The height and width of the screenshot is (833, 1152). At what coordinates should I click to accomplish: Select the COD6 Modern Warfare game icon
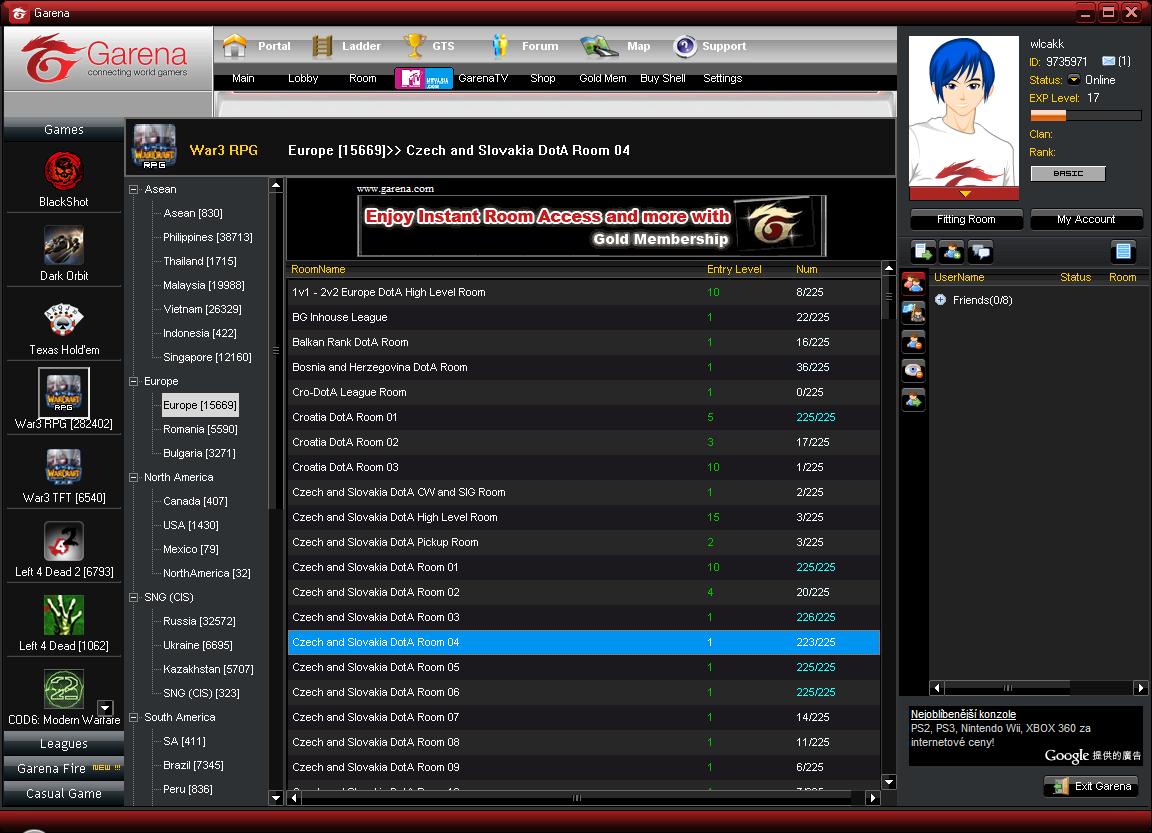point(64,689)
